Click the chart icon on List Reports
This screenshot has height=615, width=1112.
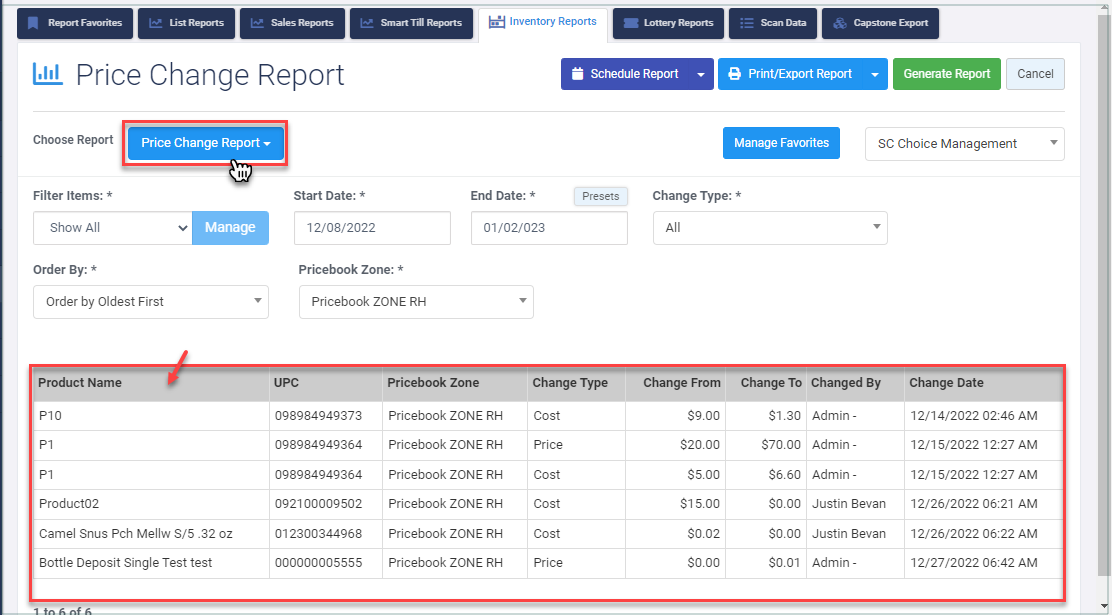155,23
